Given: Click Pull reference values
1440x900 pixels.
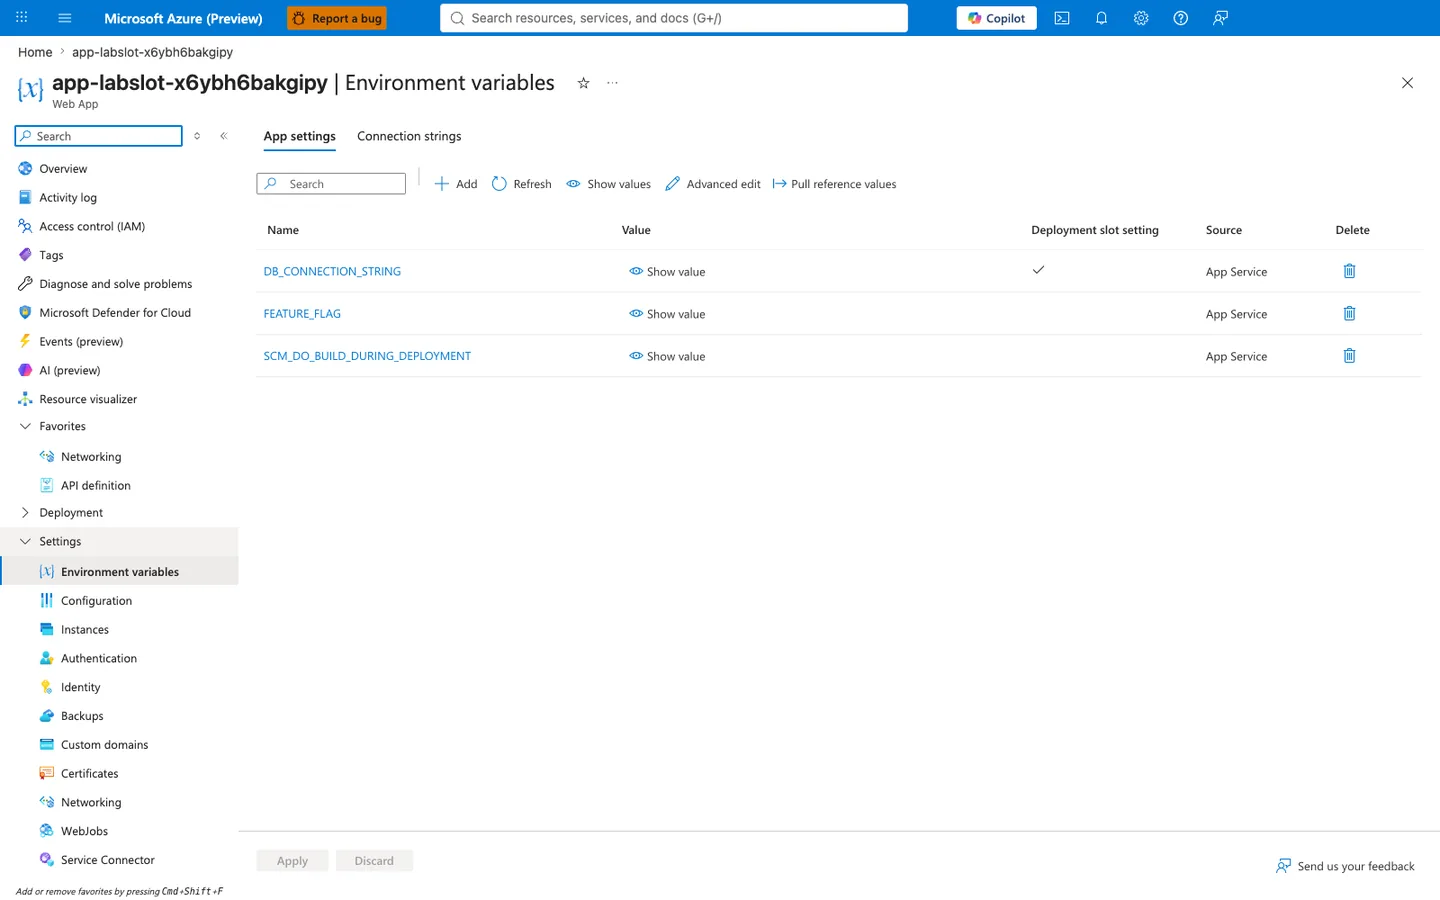Looking at the screenshot, I should (834, 184).
